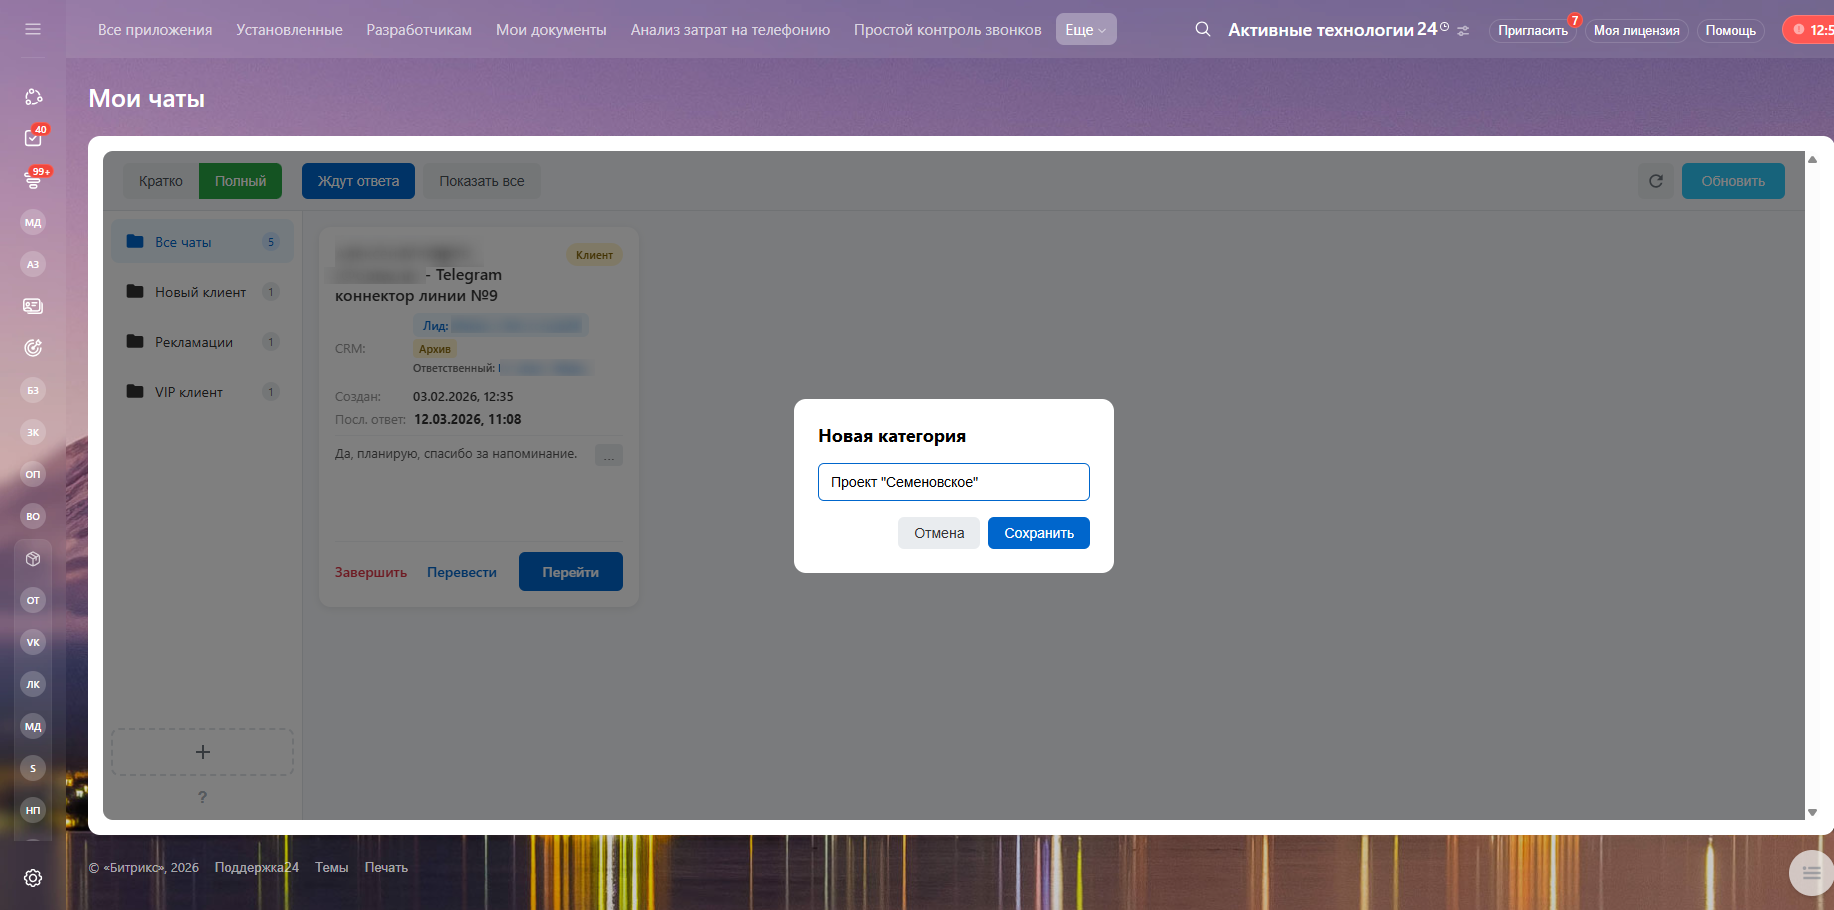Open the hamburger menu in top-left corner

pos(33,29)
